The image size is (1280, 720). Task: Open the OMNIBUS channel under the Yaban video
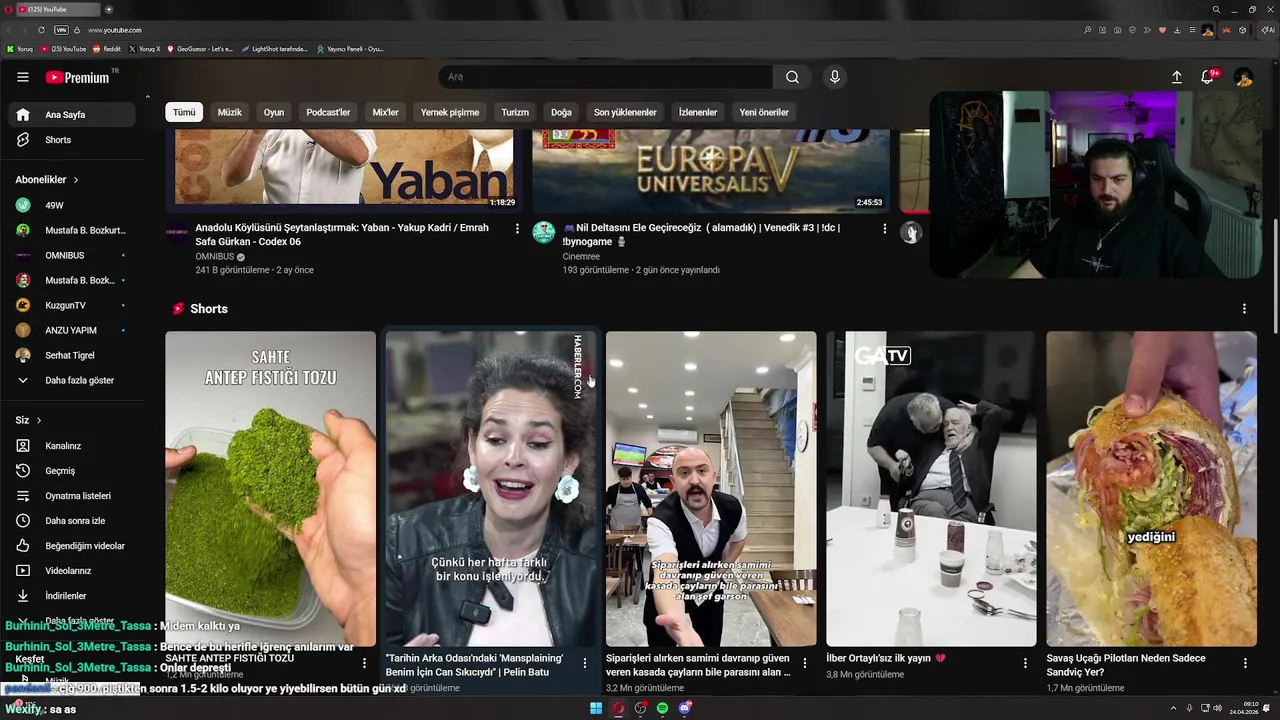coord(215,257)
